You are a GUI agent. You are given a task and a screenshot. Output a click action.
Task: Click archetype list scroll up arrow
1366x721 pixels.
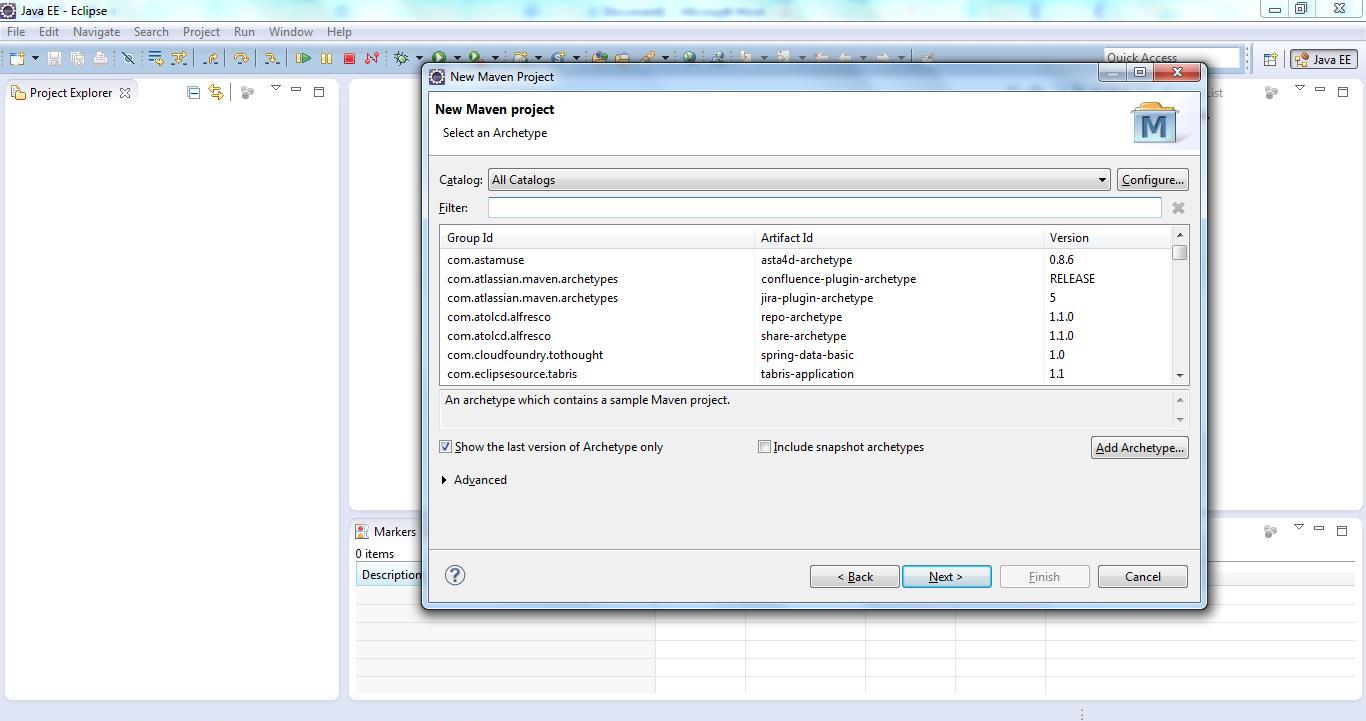1180,235
